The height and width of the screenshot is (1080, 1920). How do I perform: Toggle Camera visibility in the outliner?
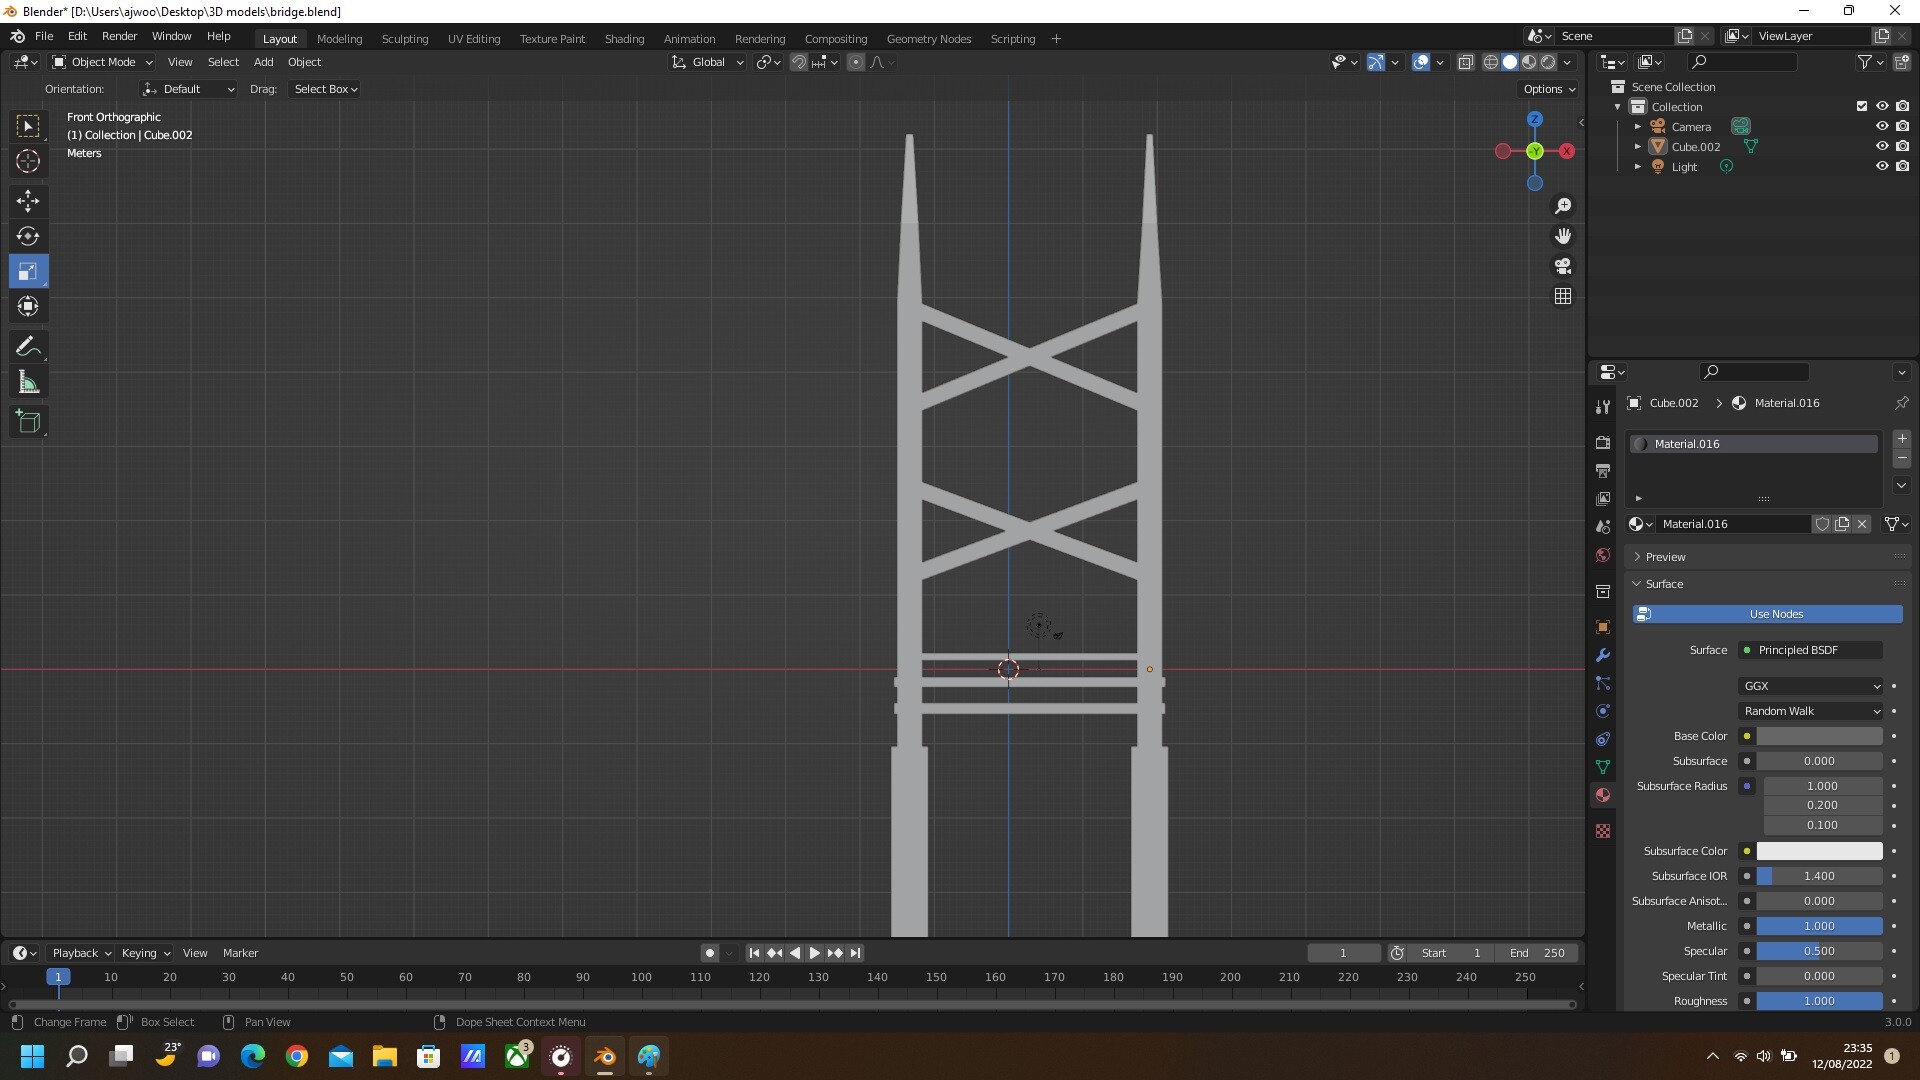tap(1883, 126)
